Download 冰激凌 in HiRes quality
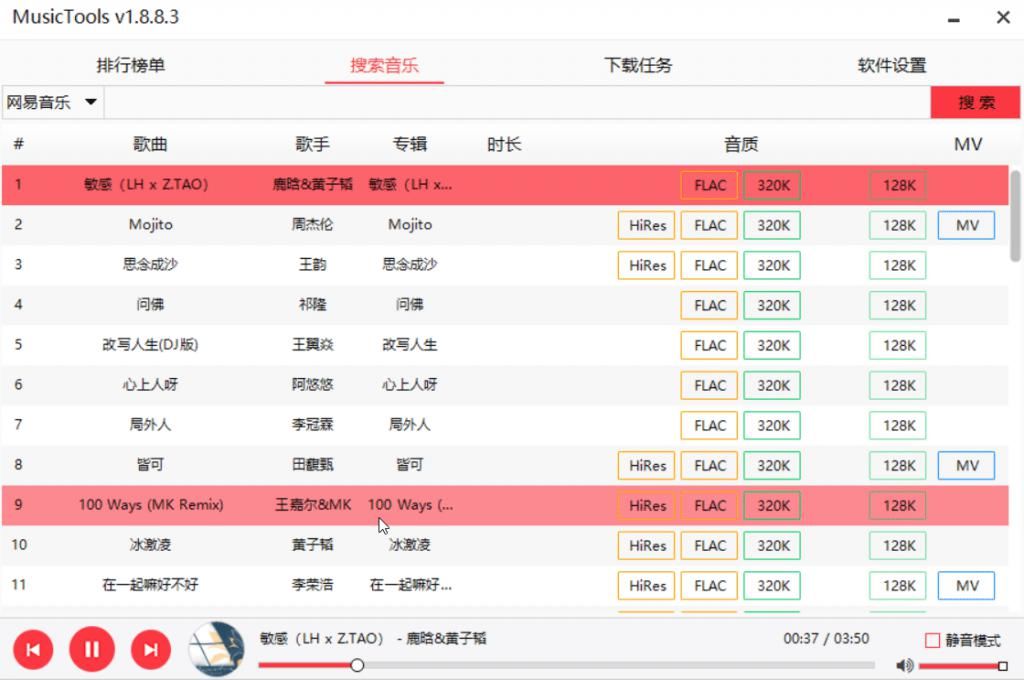Screen dimensions: 1024x680 pos(645,545)
